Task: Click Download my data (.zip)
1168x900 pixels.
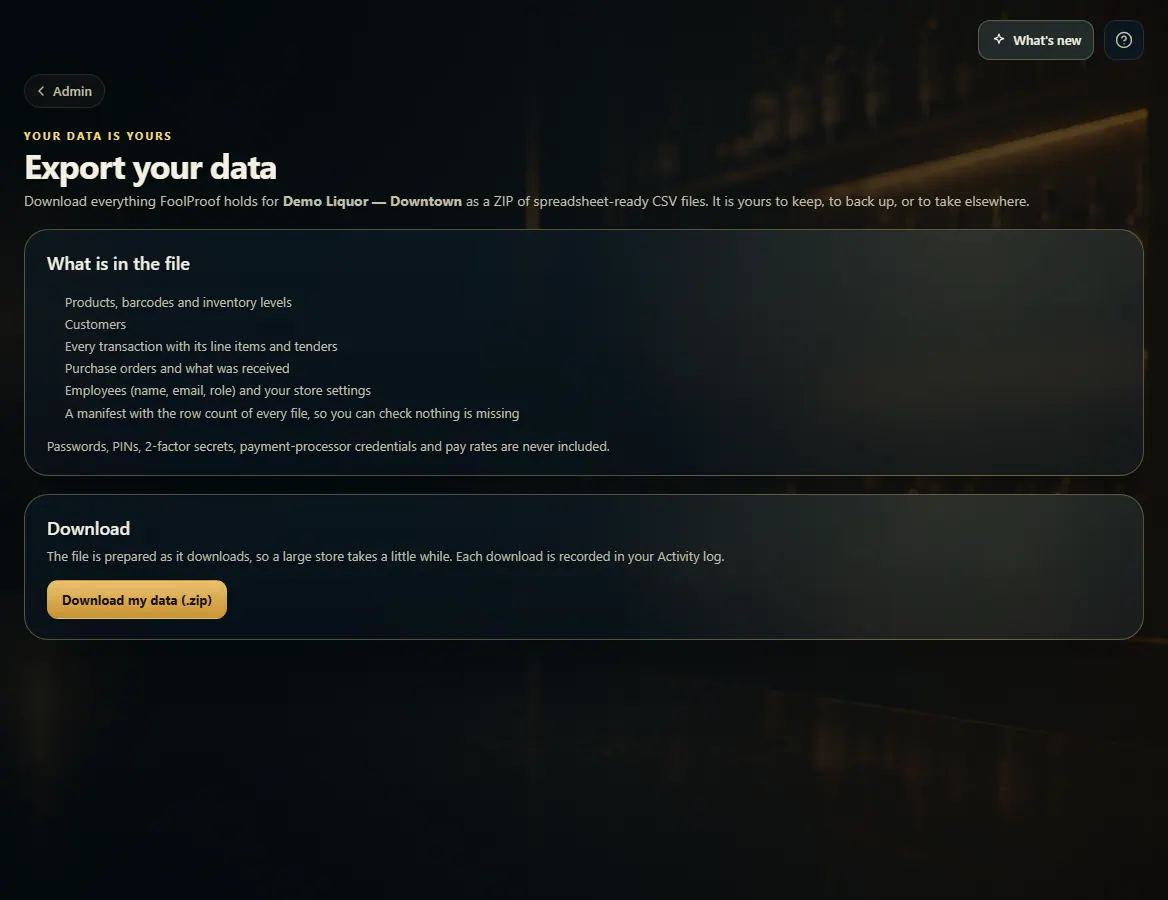Action: (137, 600)
